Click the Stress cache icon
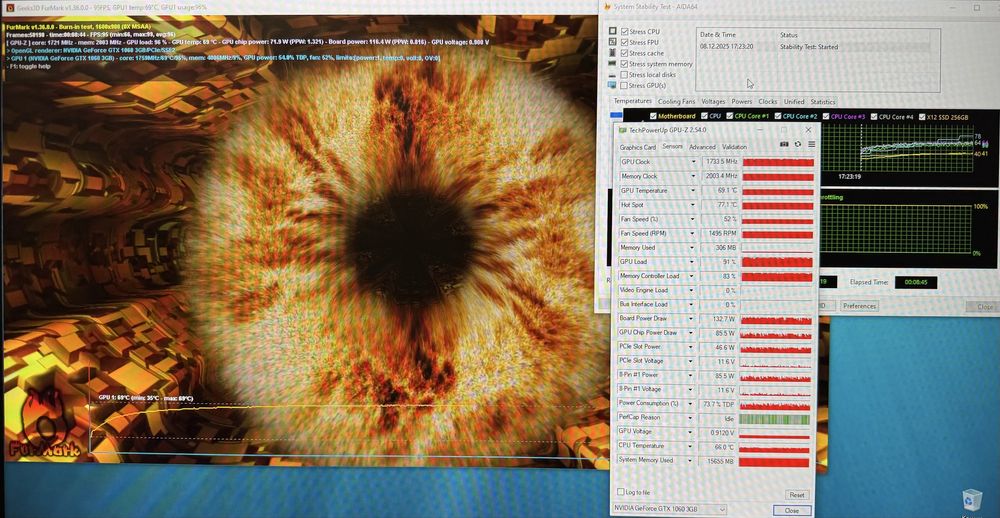 [612, 53]
